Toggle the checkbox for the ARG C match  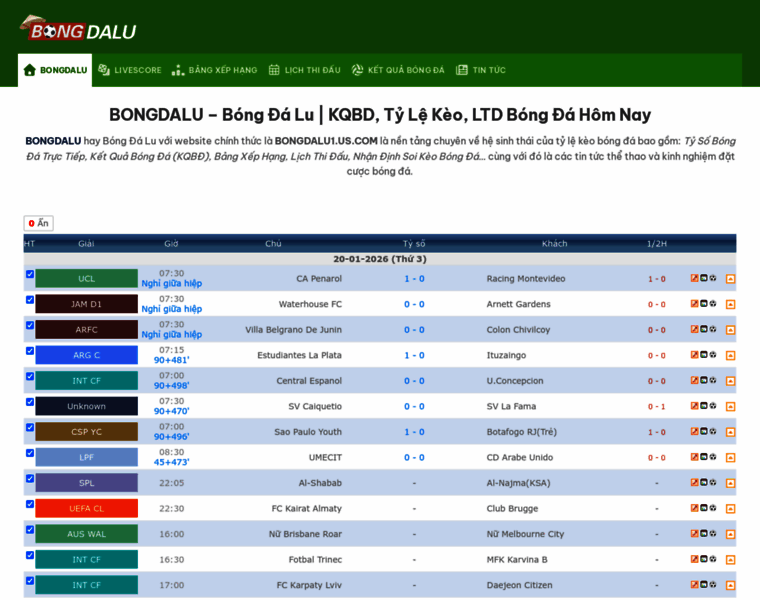pyautogui.click(x=29, y=351)
